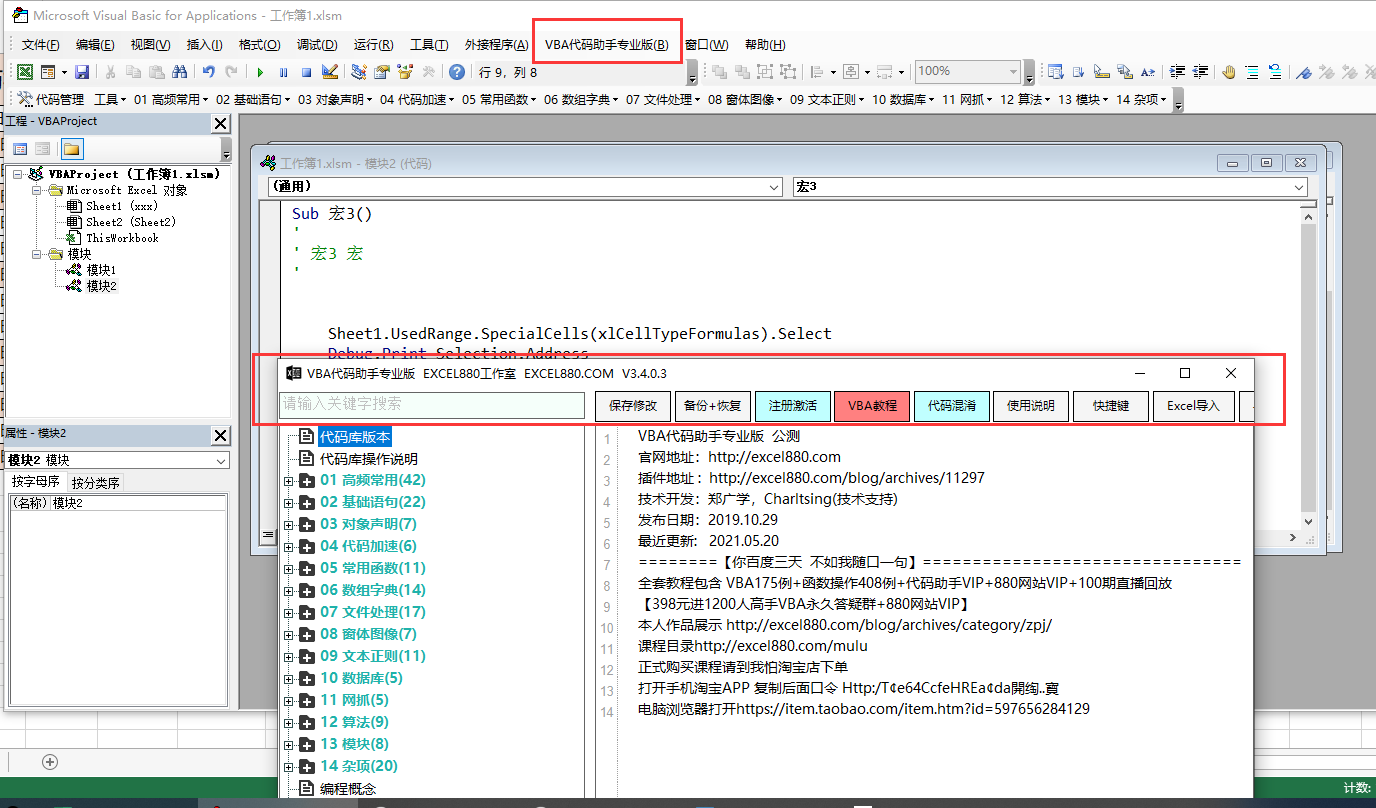This screenshot has height=808, width=1376.
Task: Select ThisWorkbook in the project tree
Action: tap(122, 238)
